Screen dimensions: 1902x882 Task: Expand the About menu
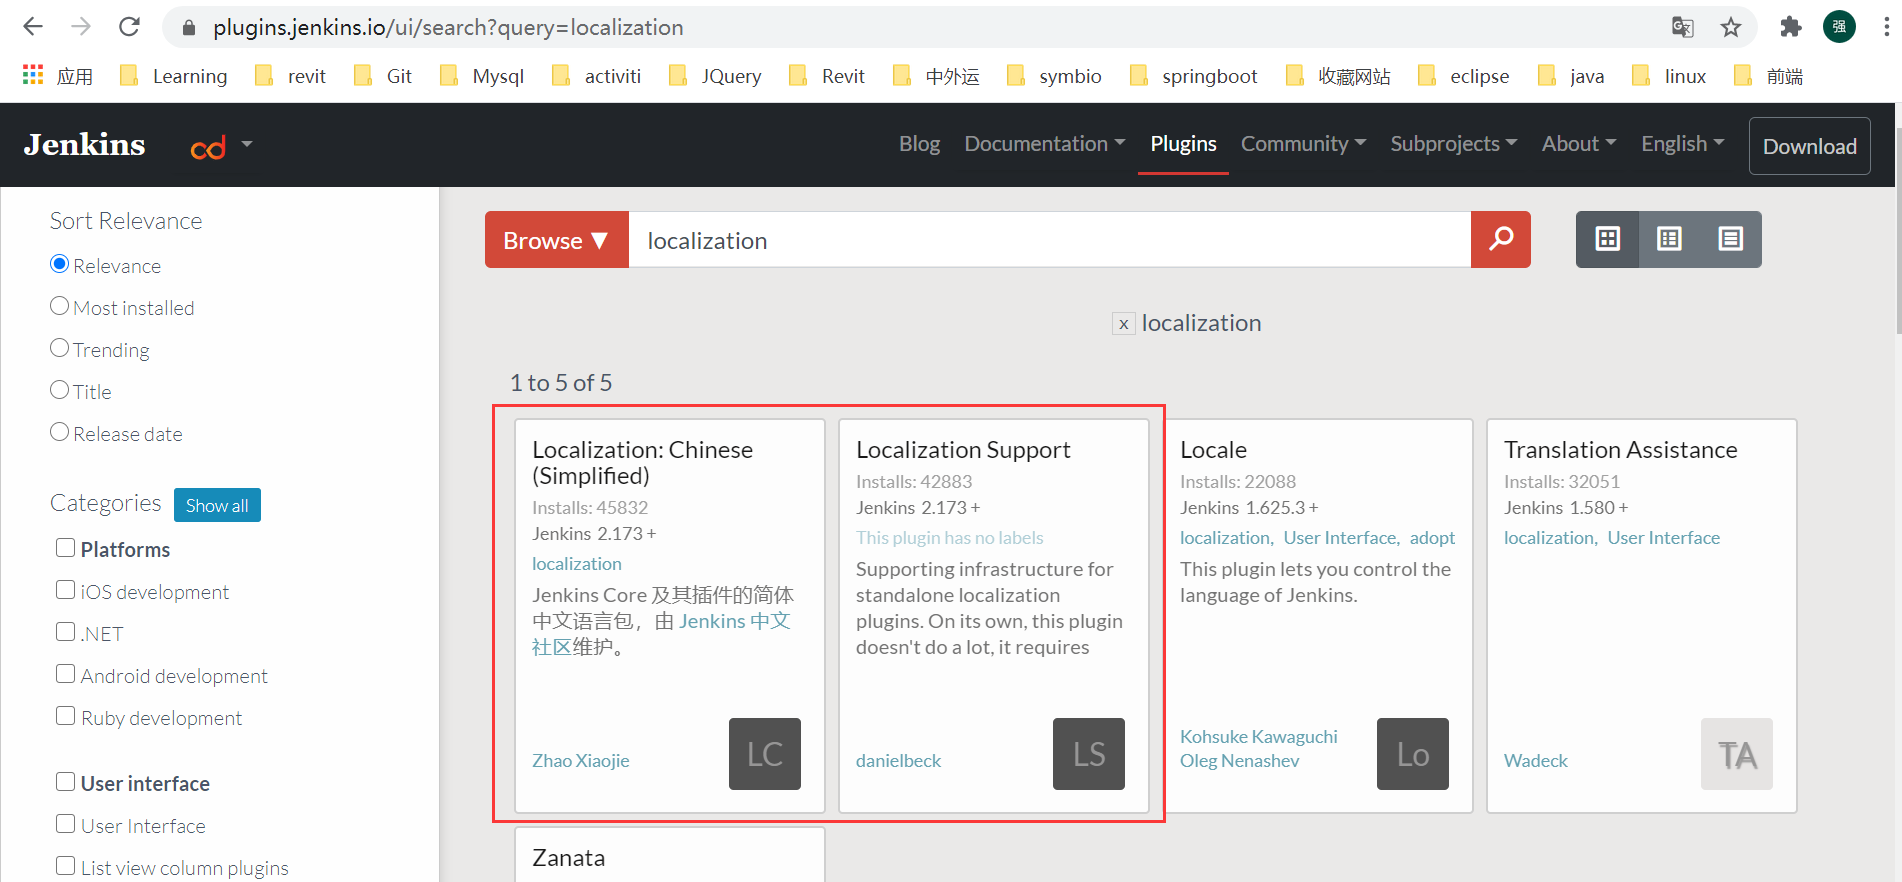coord(1579,144)
